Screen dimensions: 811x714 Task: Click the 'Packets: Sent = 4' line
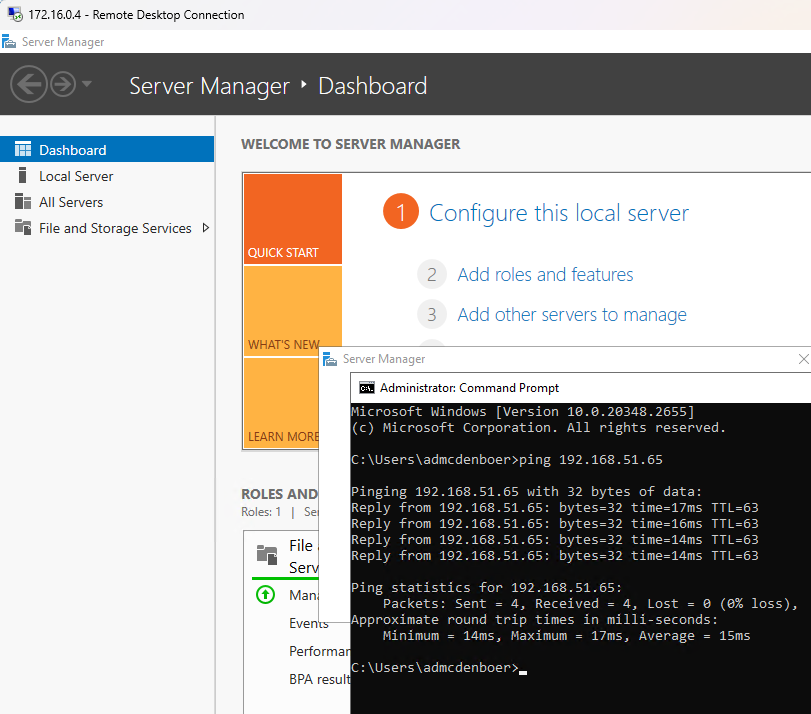click(591, 603)
